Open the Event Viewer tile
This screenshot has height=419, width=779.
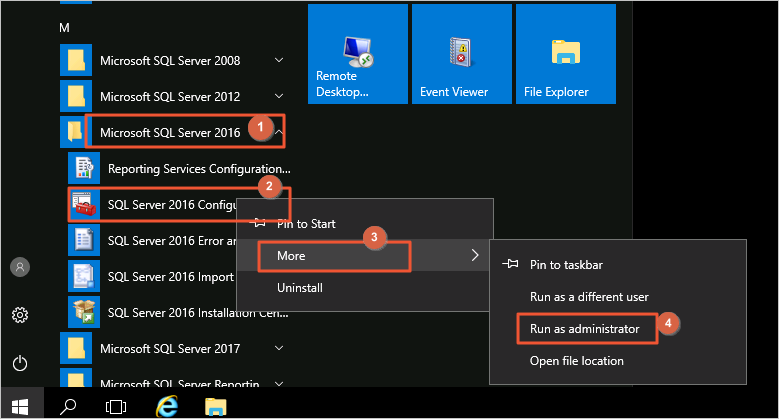click(x=462, y=54)
